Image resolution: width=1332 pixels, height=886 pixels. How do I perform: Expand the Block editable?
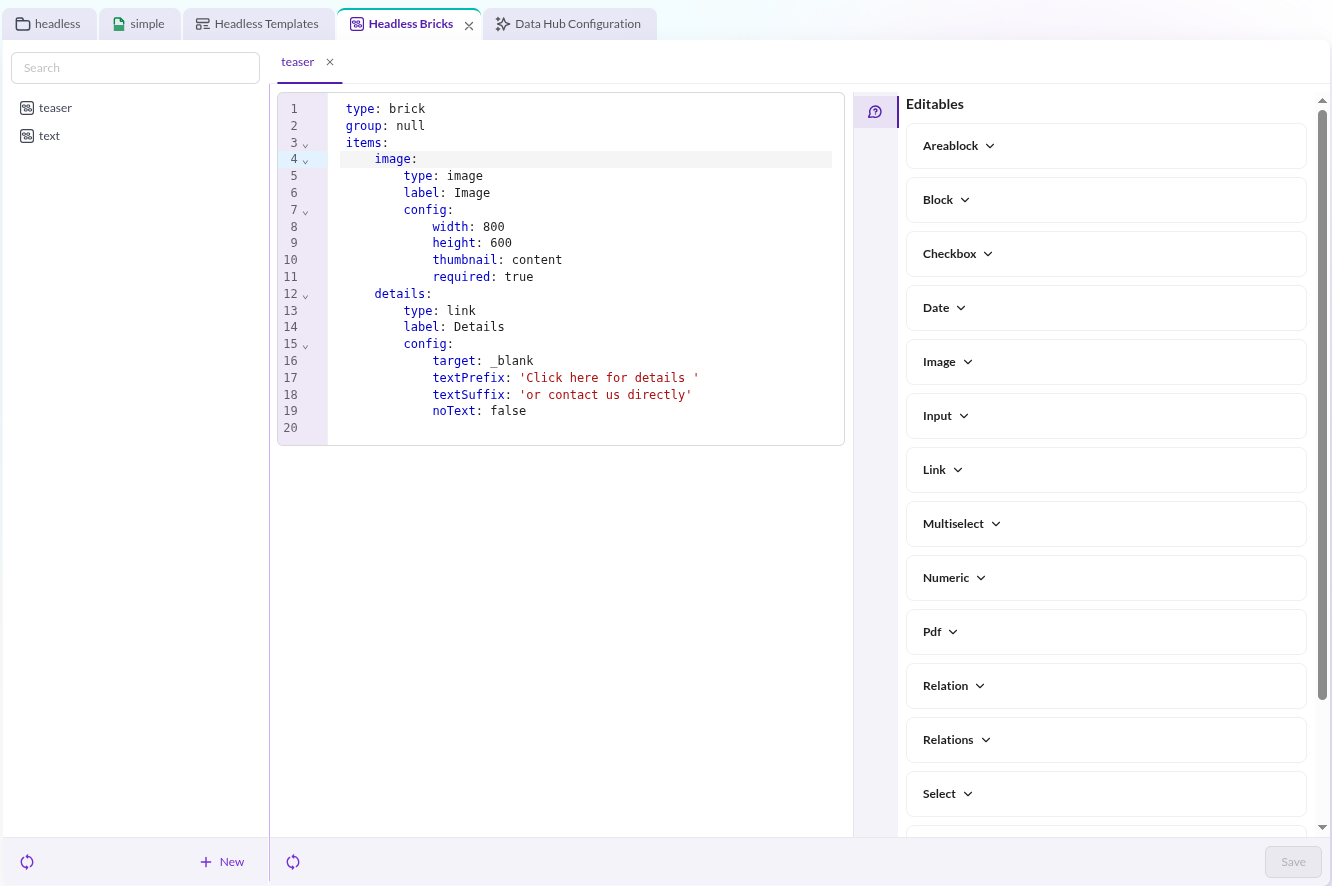tap(1106, 200)
